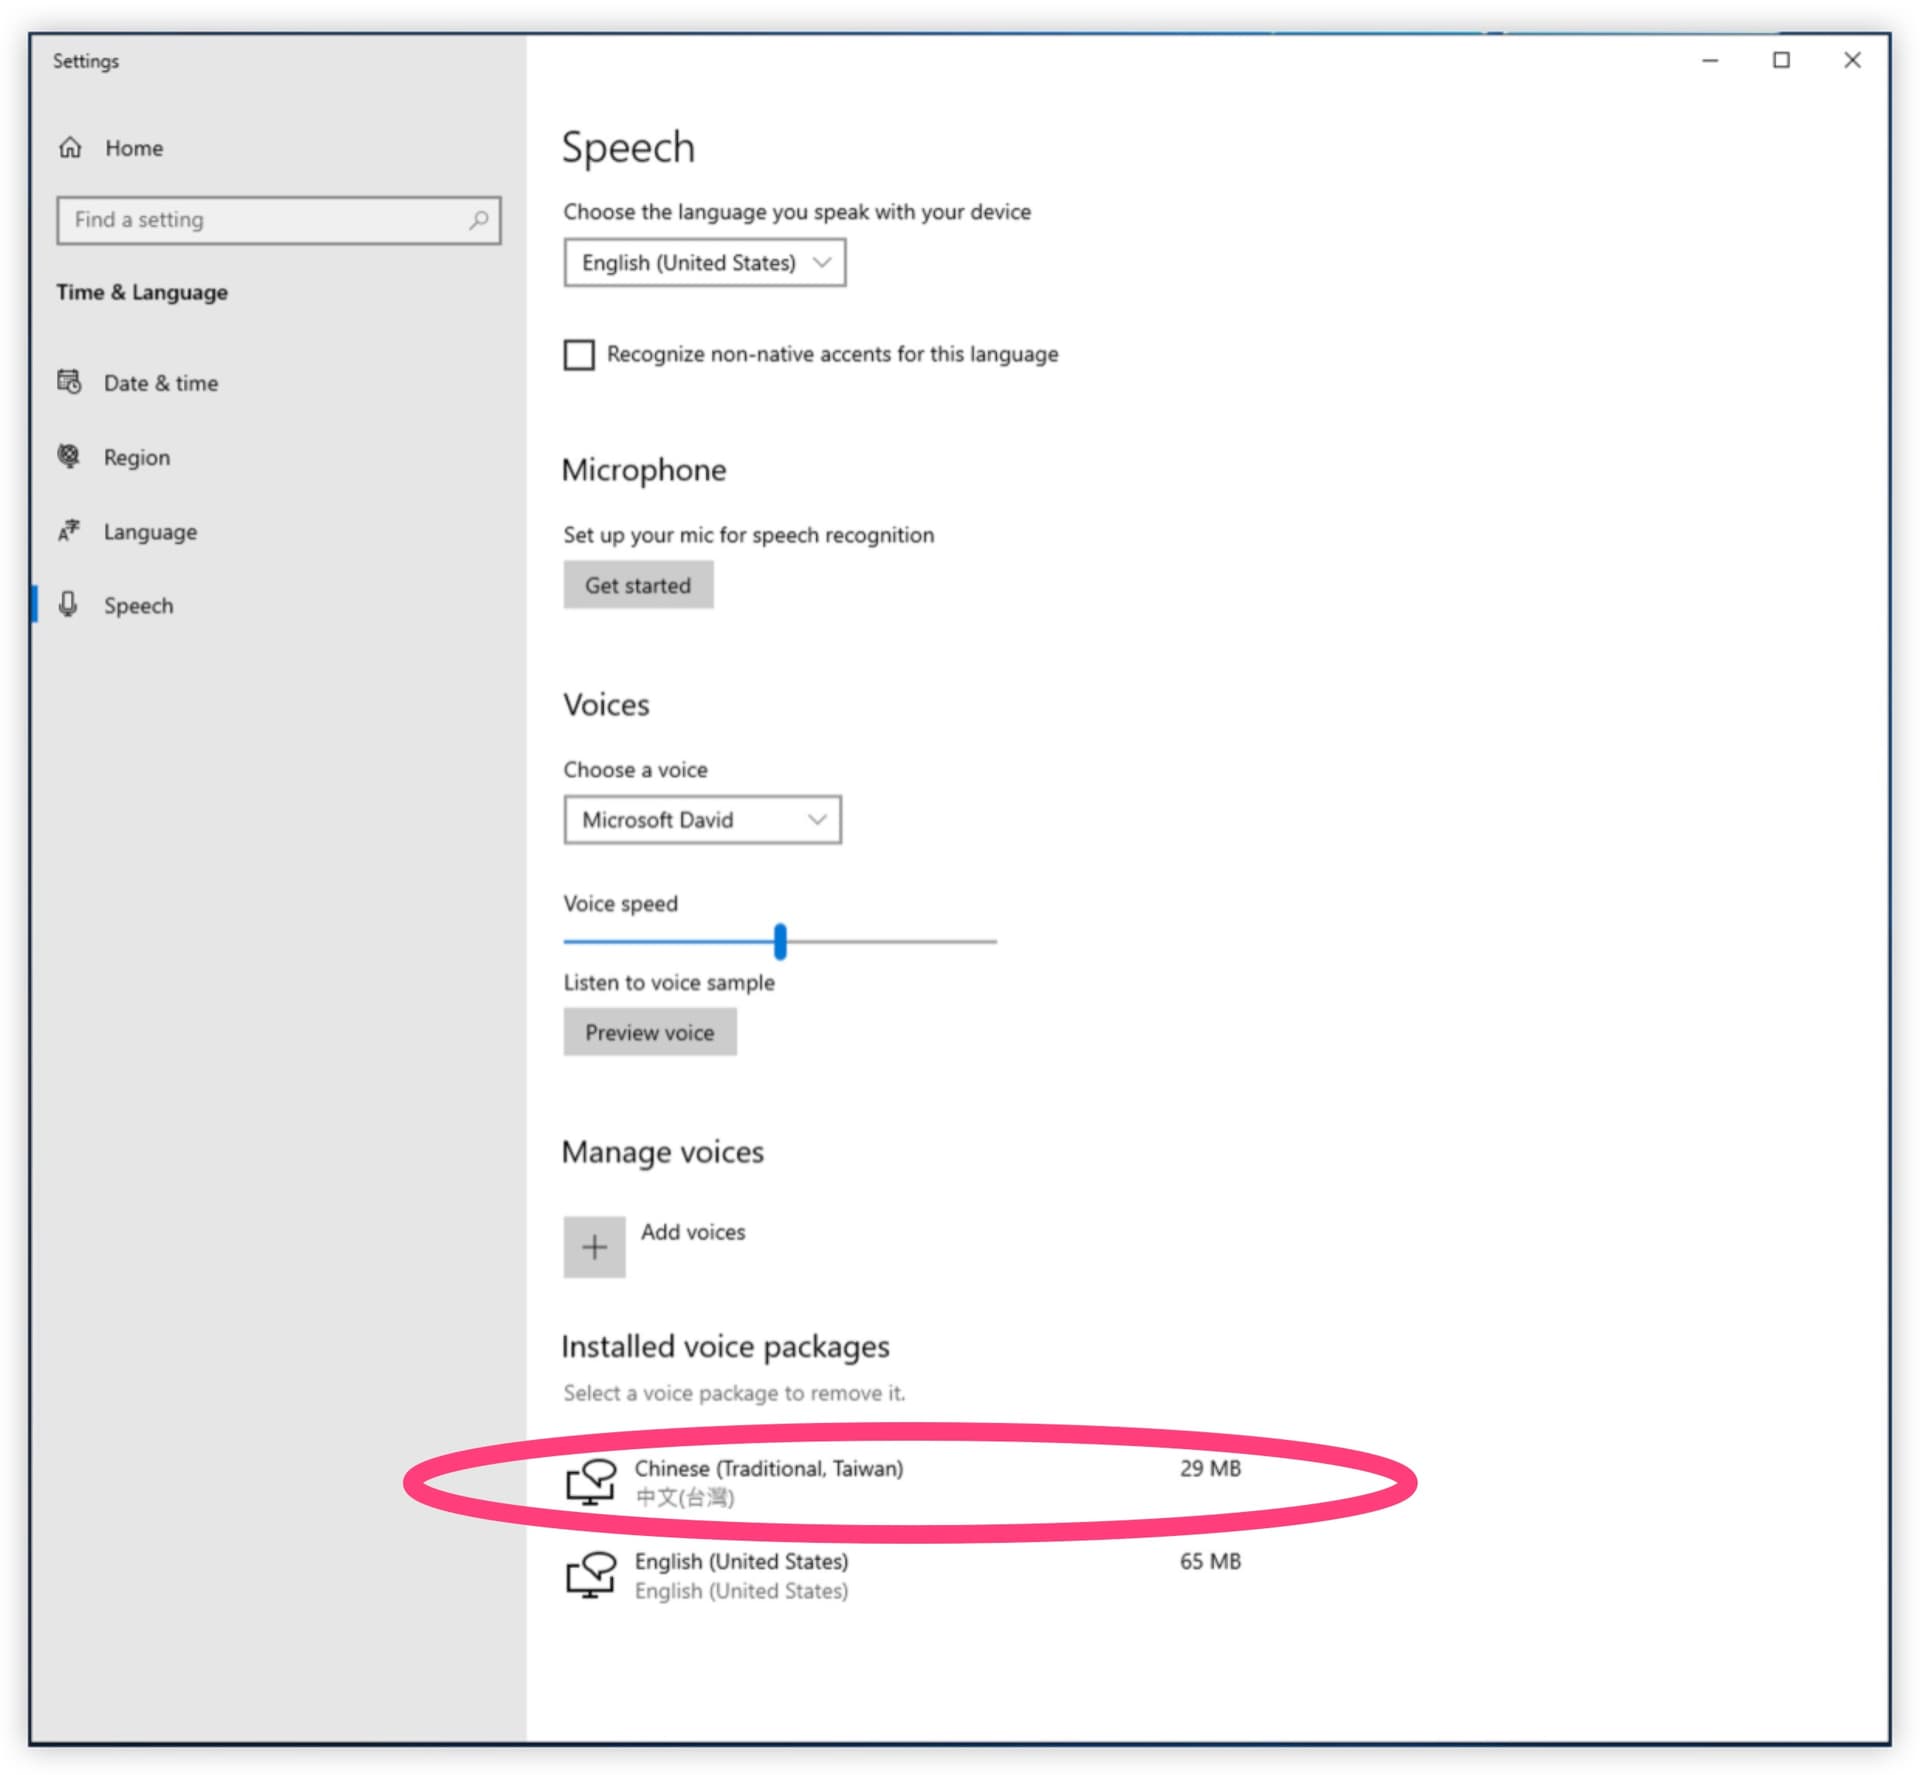Open the speech language dropdown
Image resolution: width=1920 pixels, height=1775 pixels.
pos(704,263)
